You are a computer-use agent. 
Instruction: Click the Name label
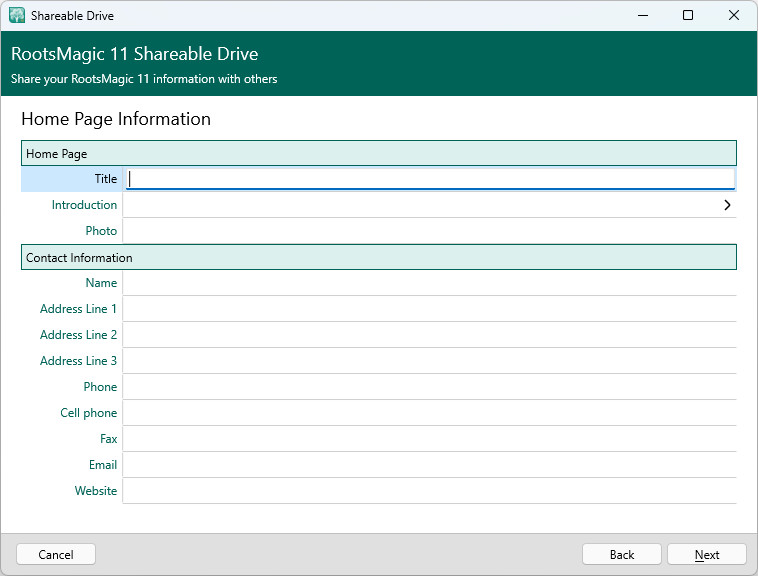pos(101,283)
